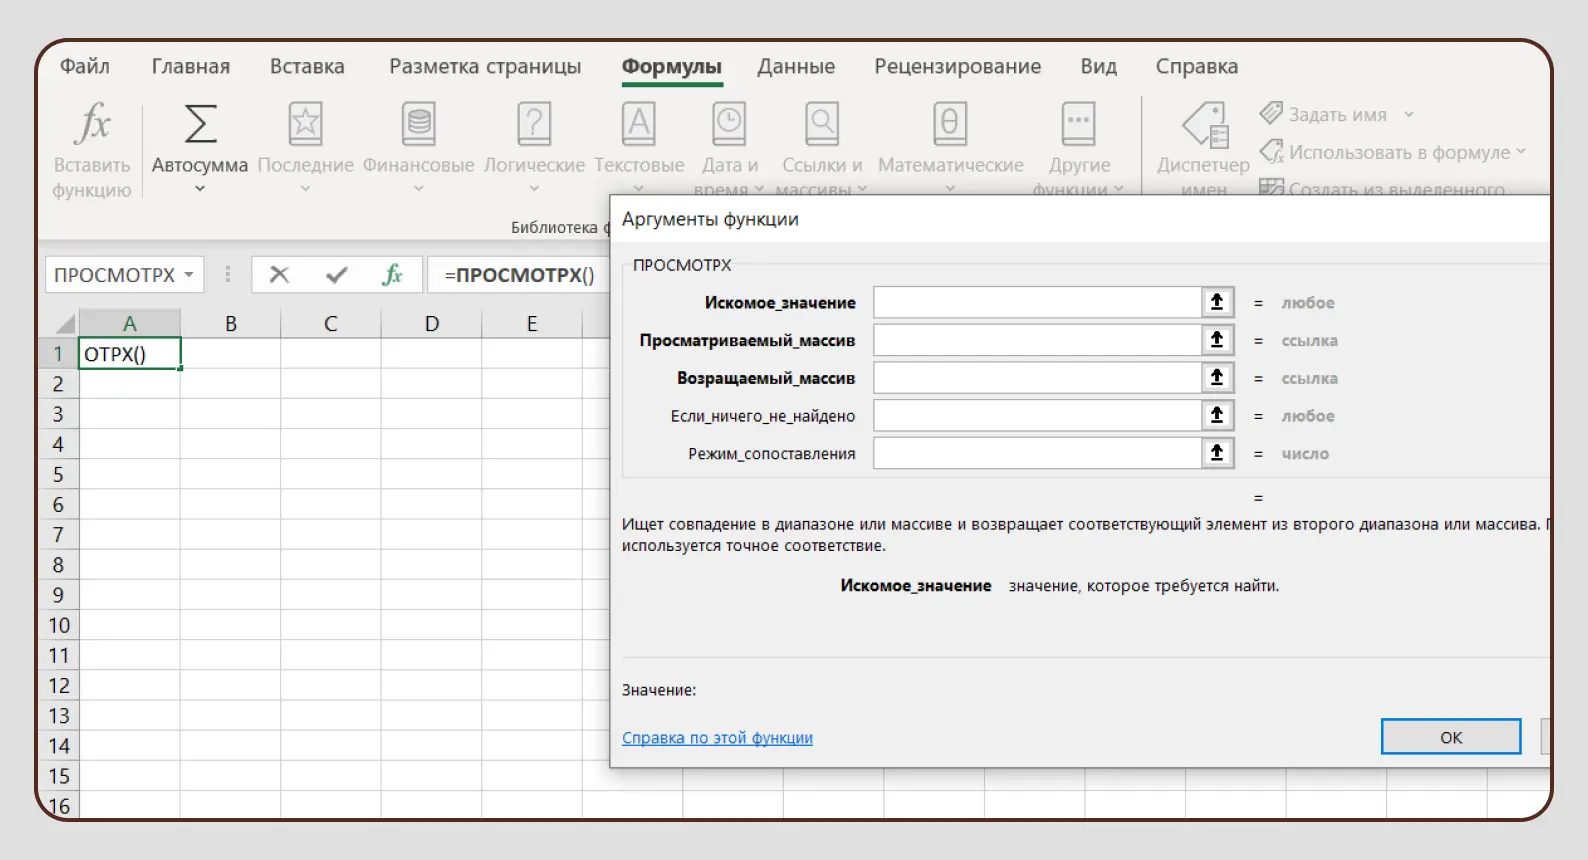Open the Математические functions icon
1588x860 pixels.
(950, 124)
